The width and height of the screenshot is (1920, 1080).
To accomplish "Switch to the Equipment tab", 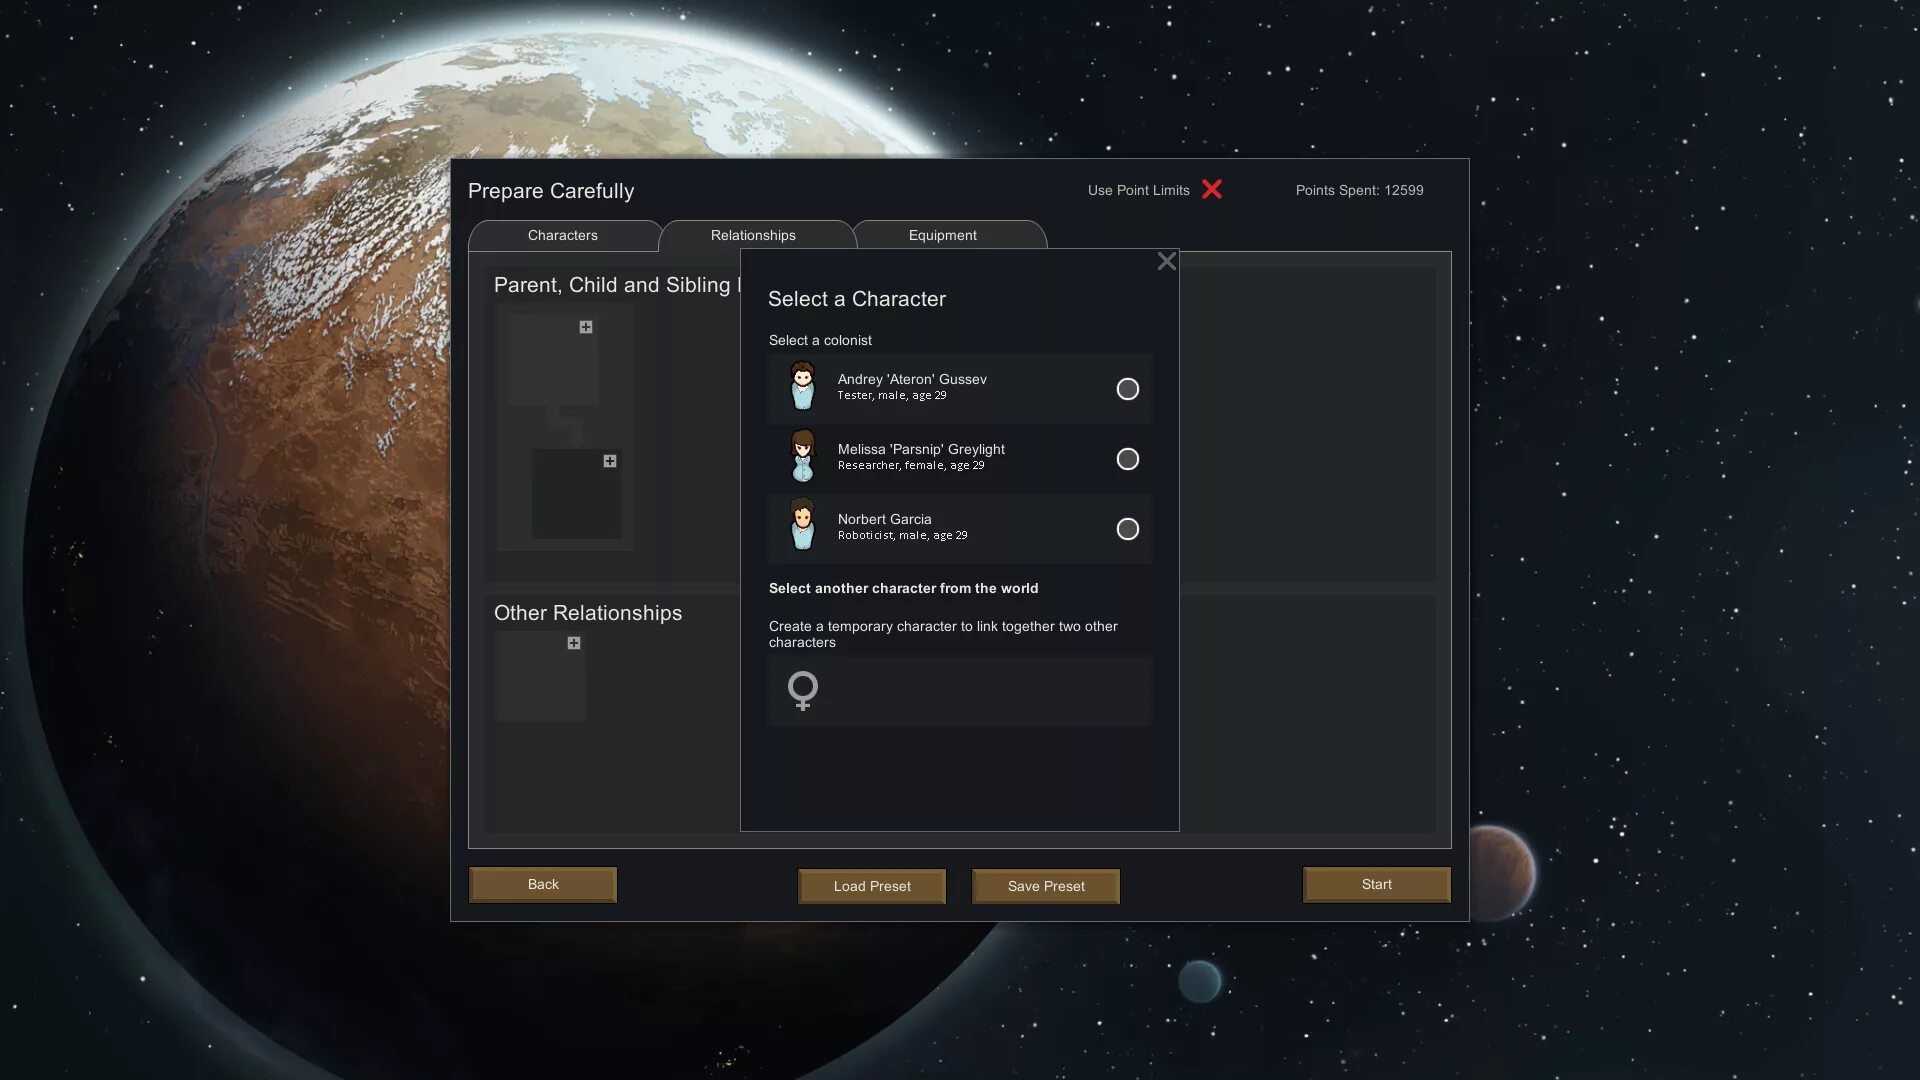I will pyautogui.click(x=943, y=235).
